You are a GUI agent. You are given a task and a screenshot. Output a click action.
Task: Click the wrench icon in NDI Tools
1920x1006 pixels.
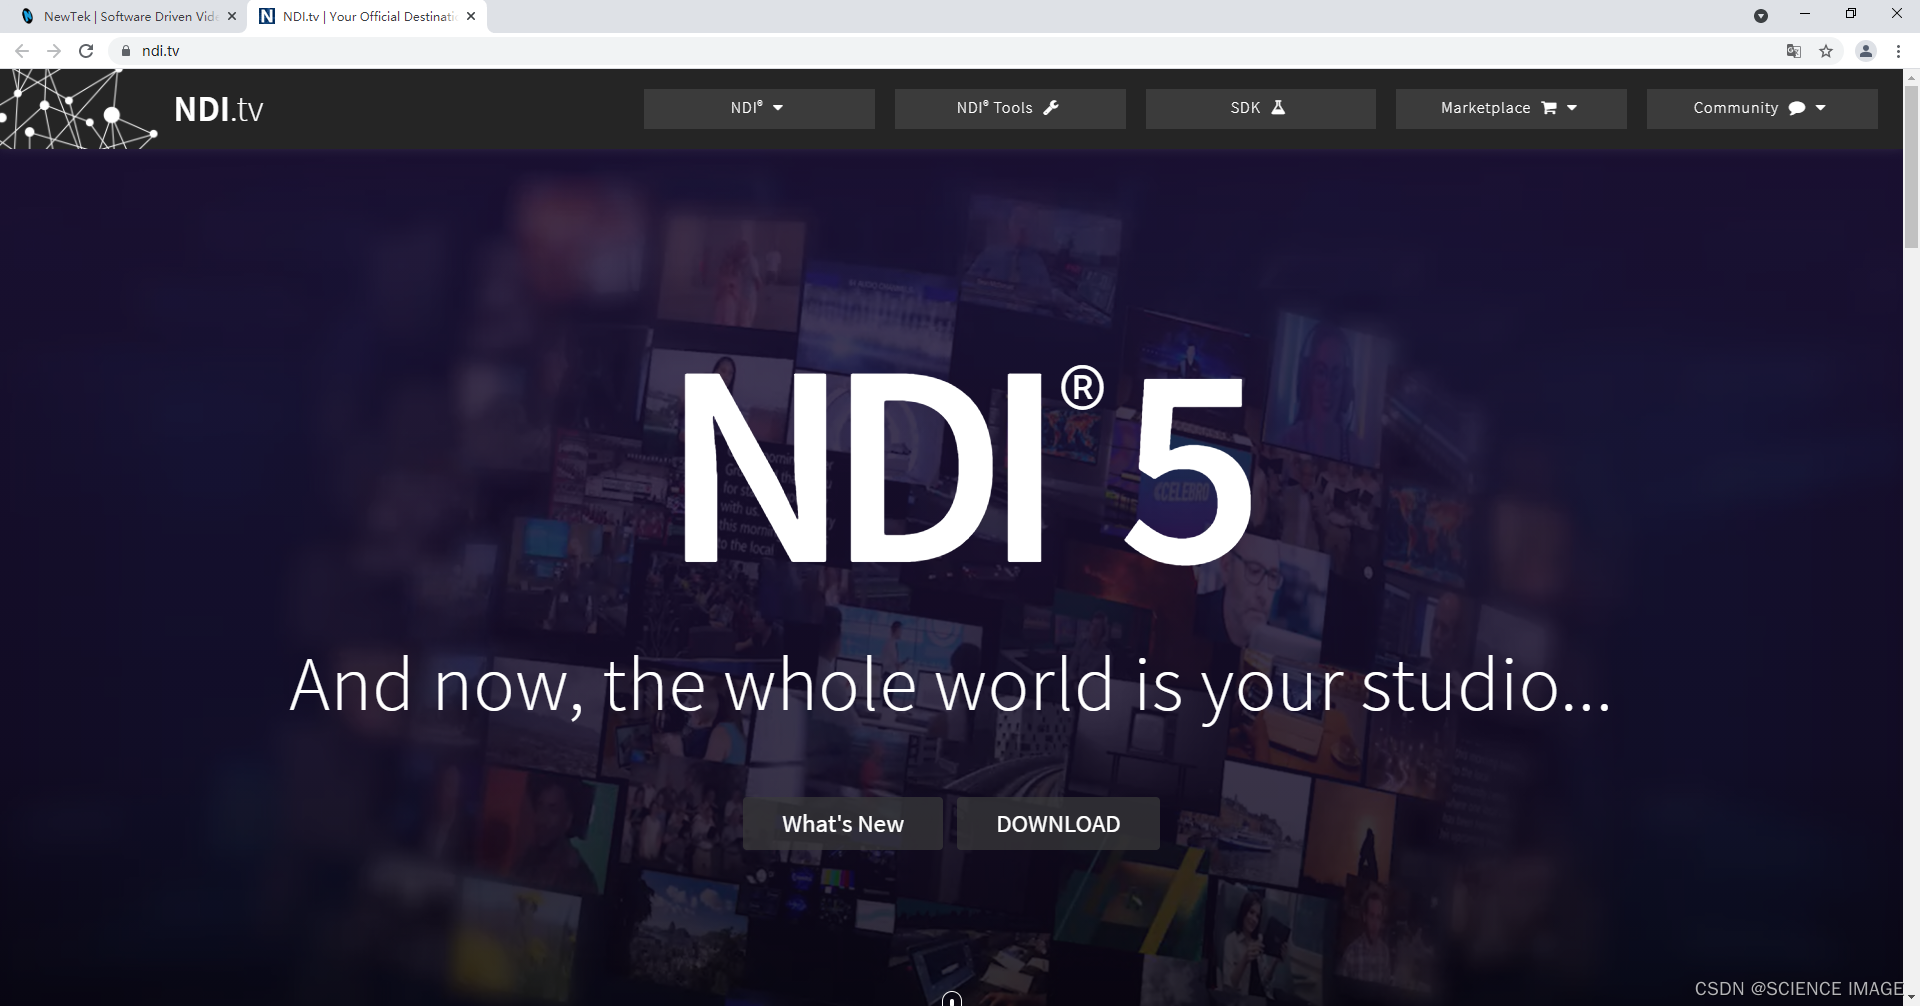(x=1051, y=107)
